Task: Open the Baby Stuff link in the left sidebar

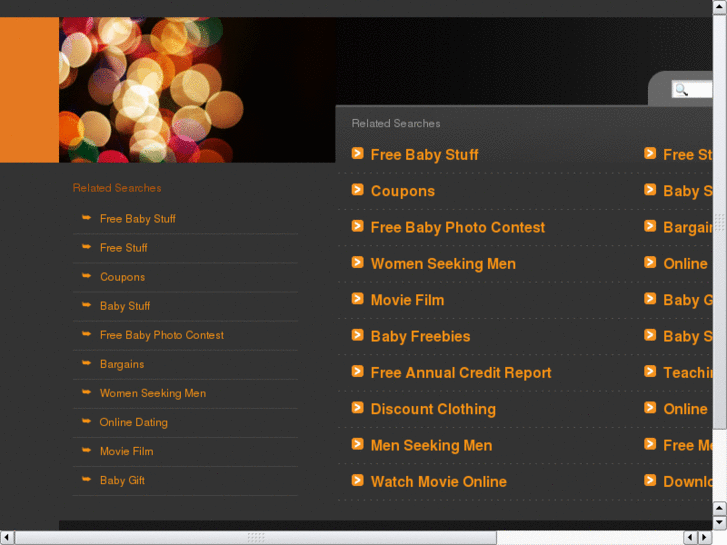Action: coord(125,306)
